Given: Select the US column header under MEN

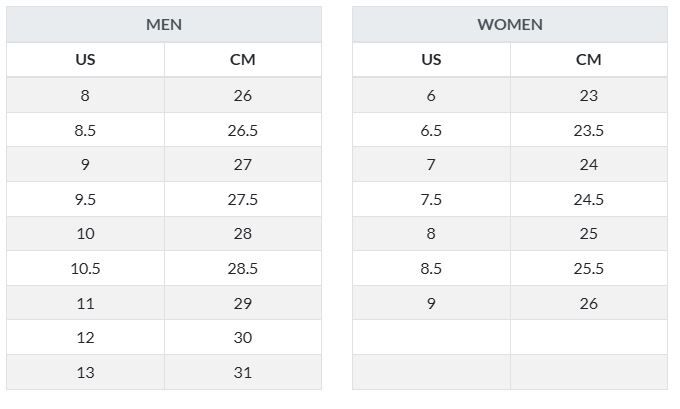Looking at the screenshot, I should point(85,59).
